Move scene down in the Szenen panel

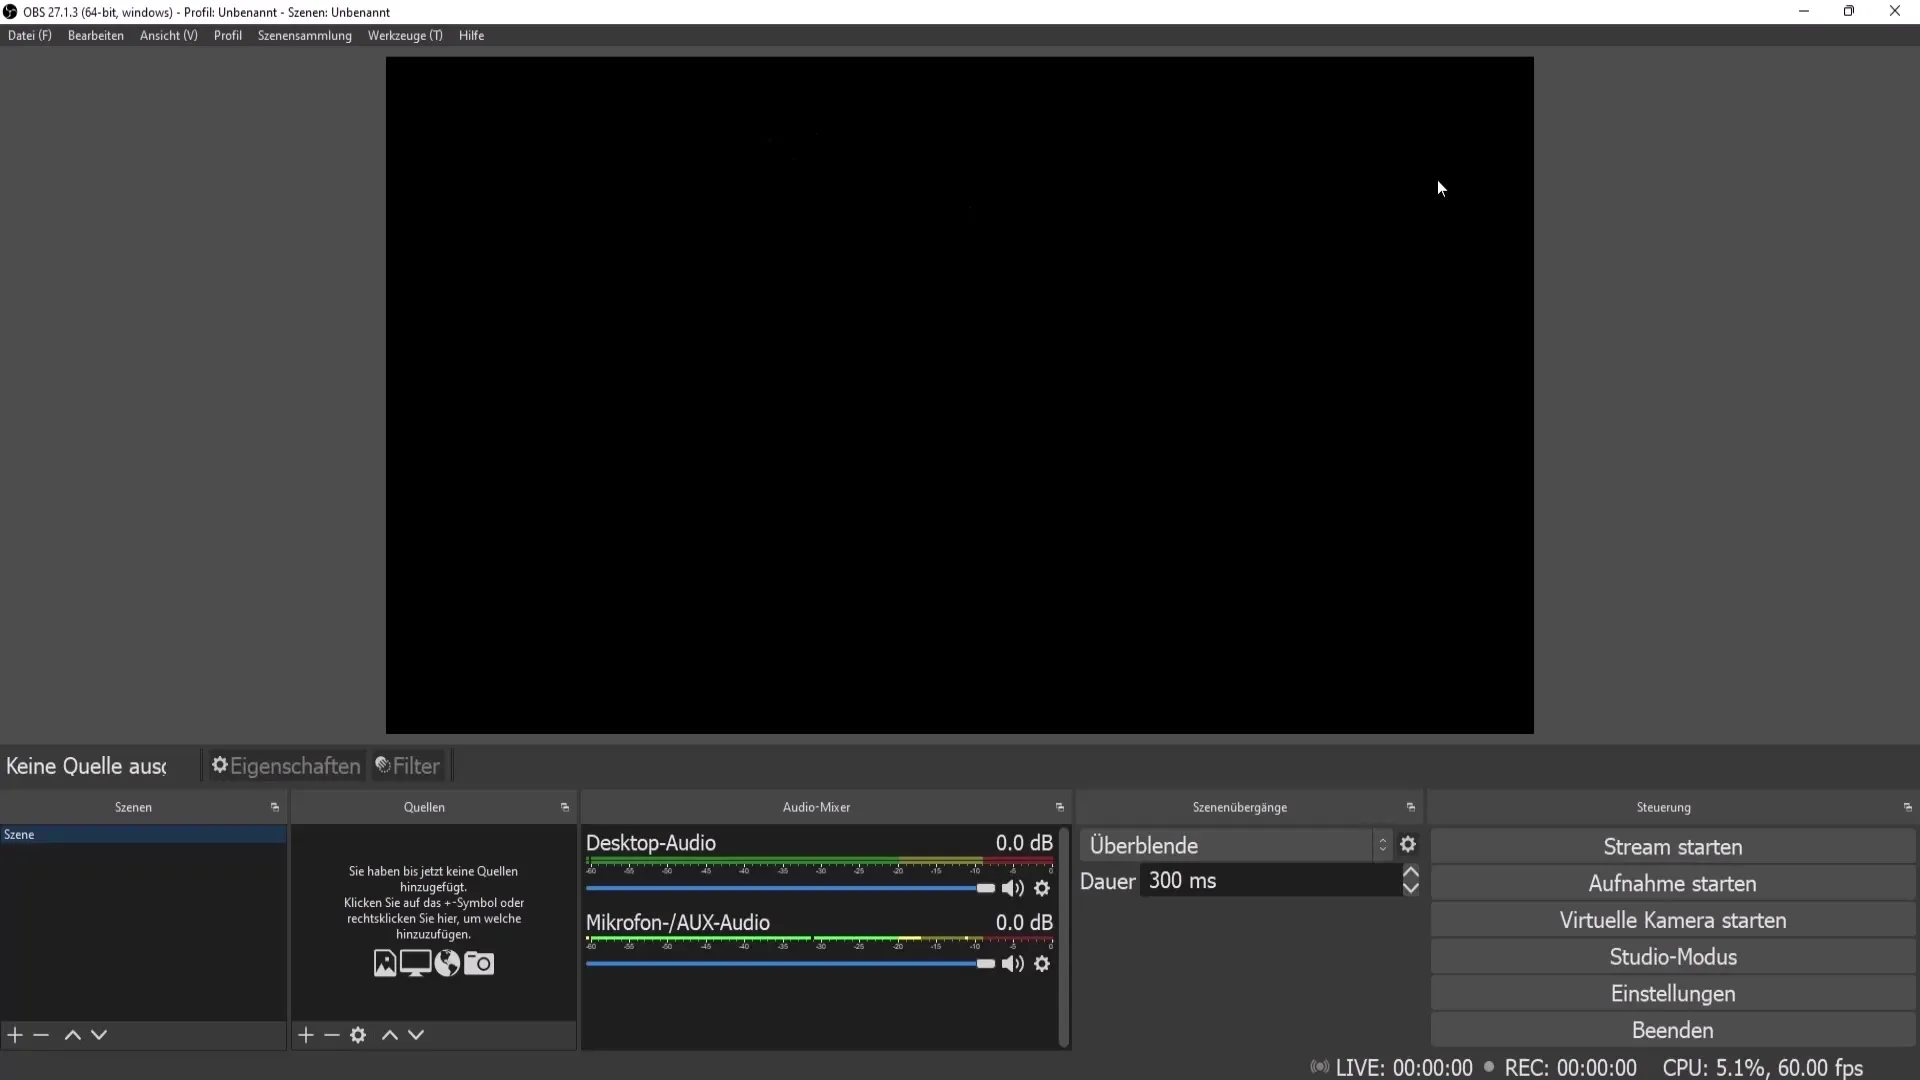[x=99, y=1035]
